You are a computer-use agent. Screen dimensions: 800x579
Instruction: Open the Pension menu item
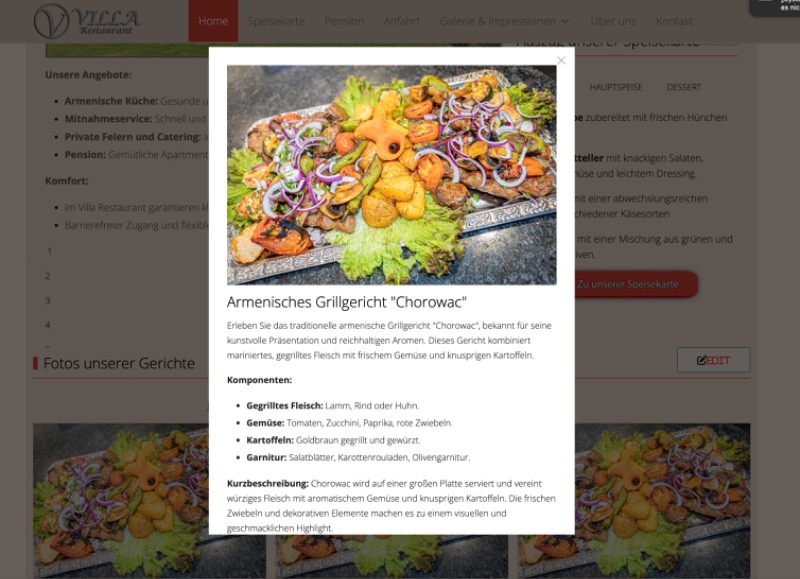pyautogui.click(x=344, y=21)
